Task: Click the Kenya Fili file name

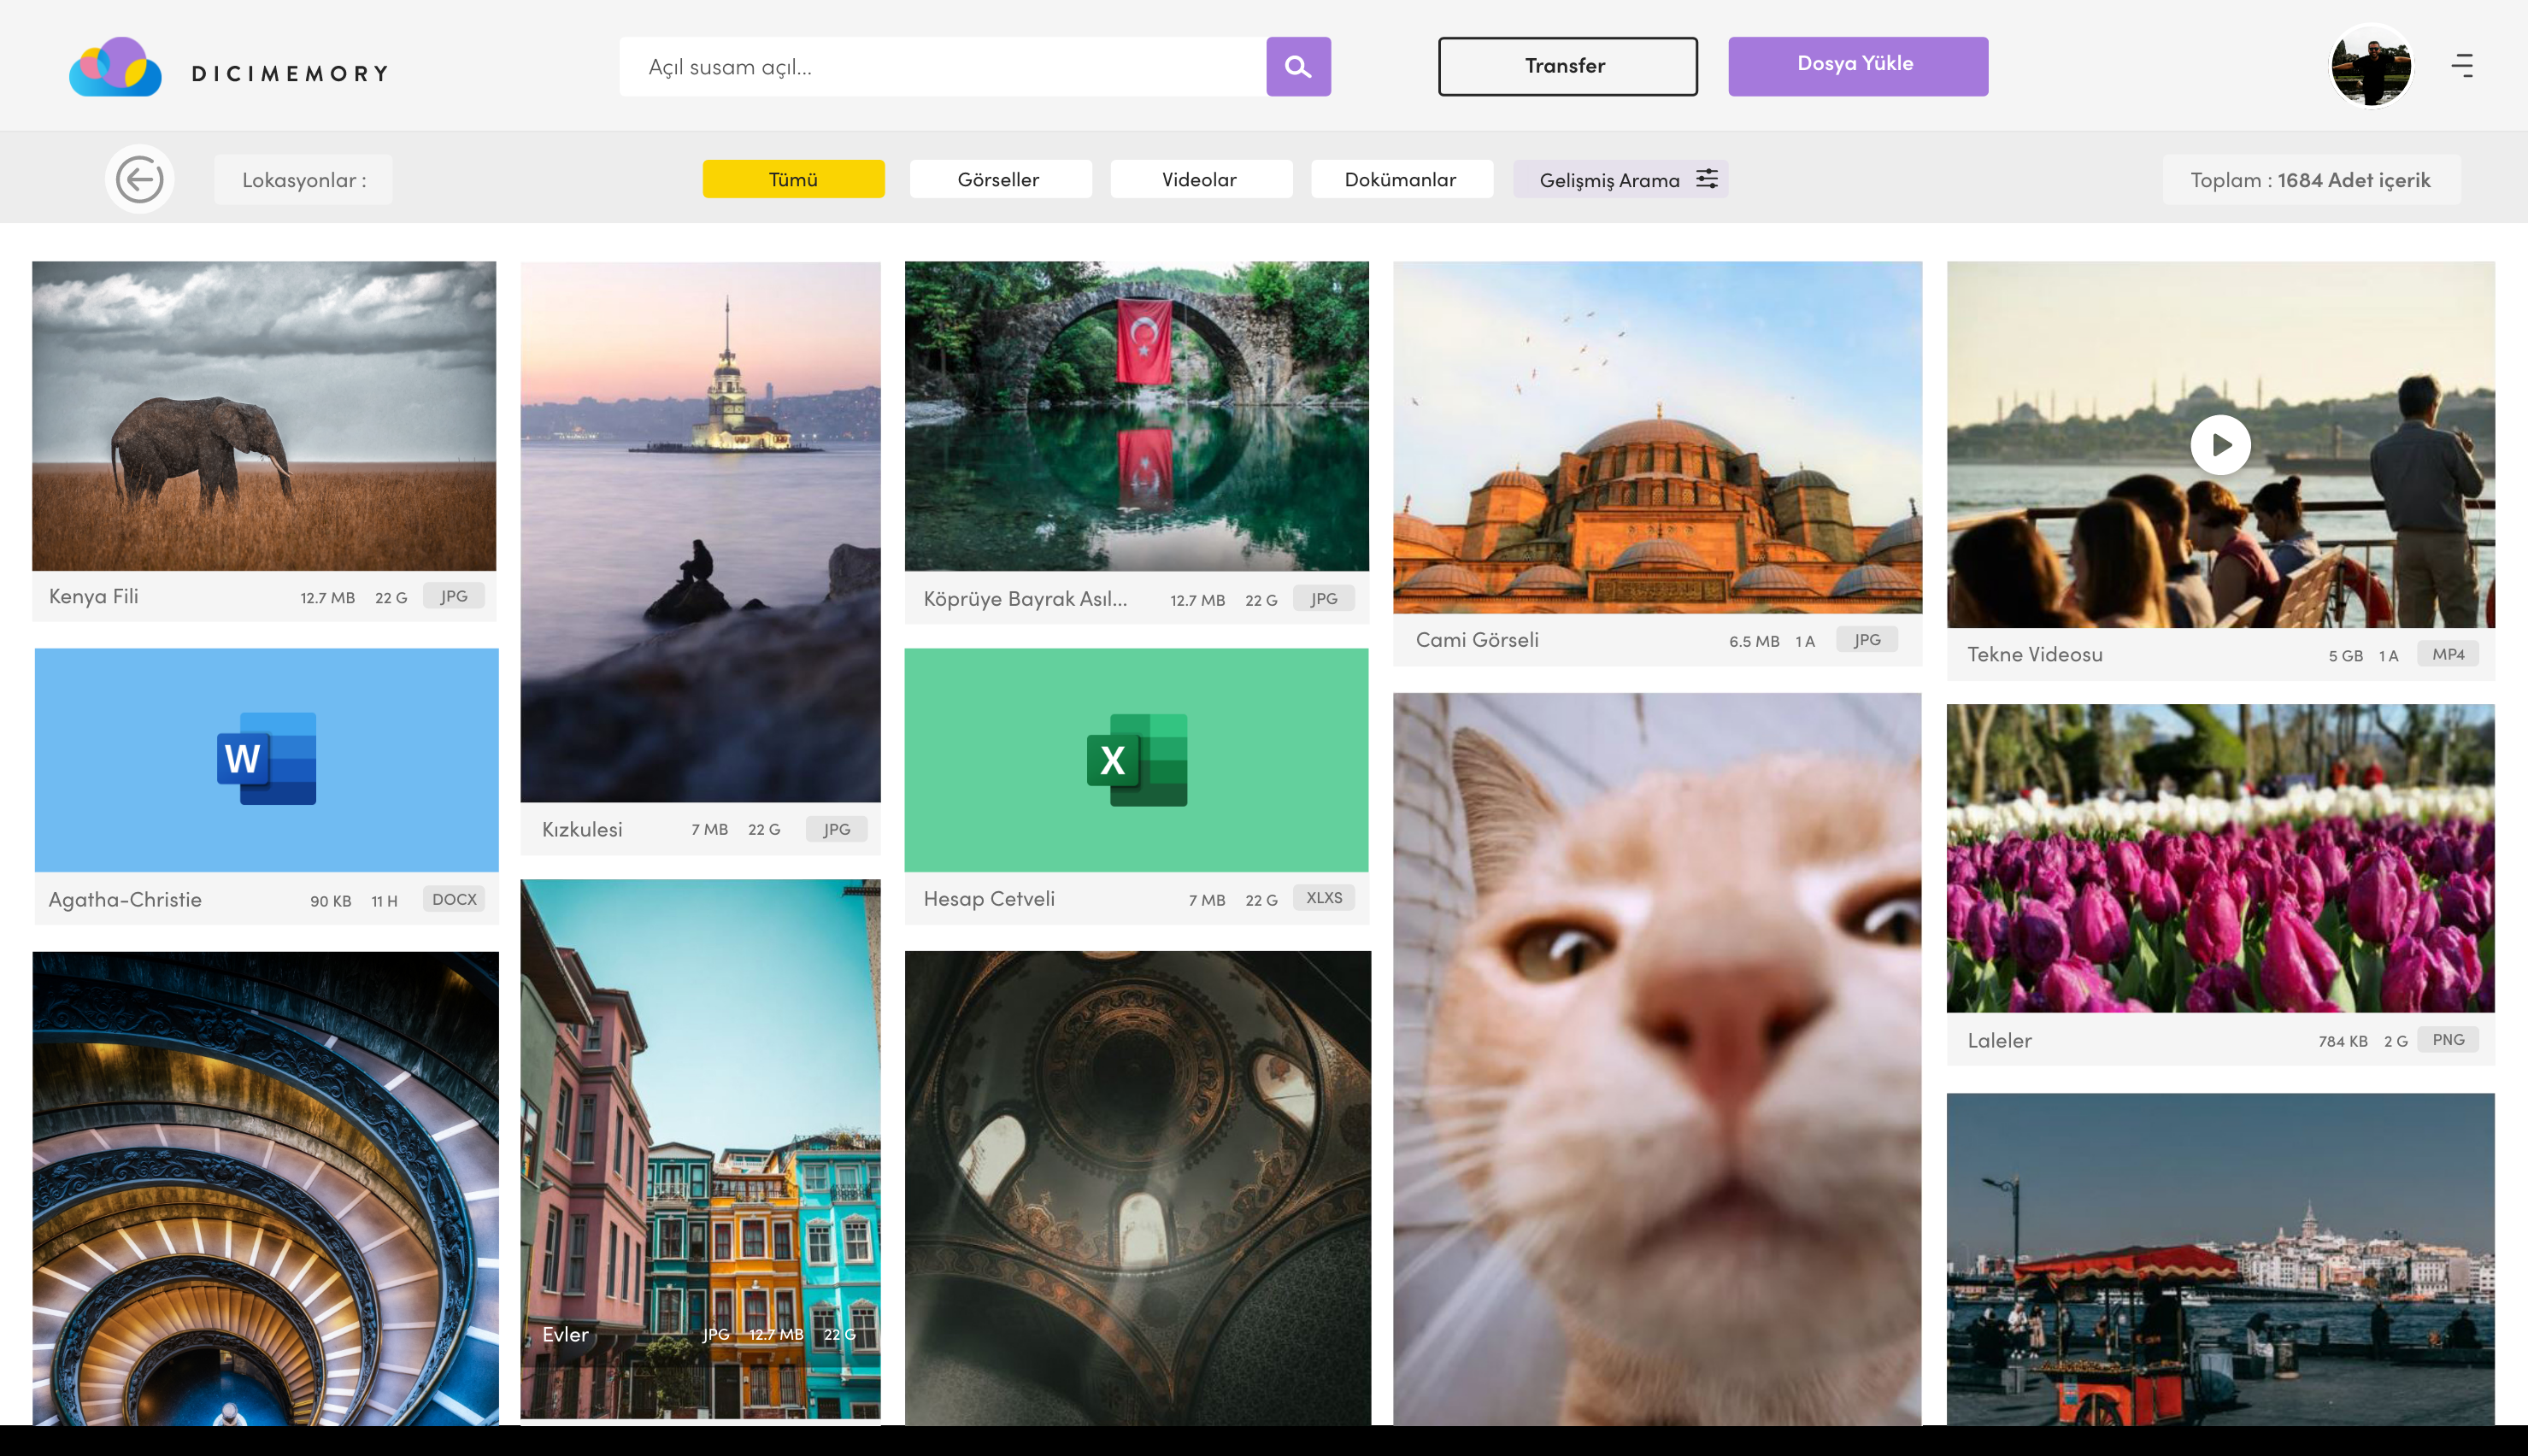Action: tap(94, 597)
